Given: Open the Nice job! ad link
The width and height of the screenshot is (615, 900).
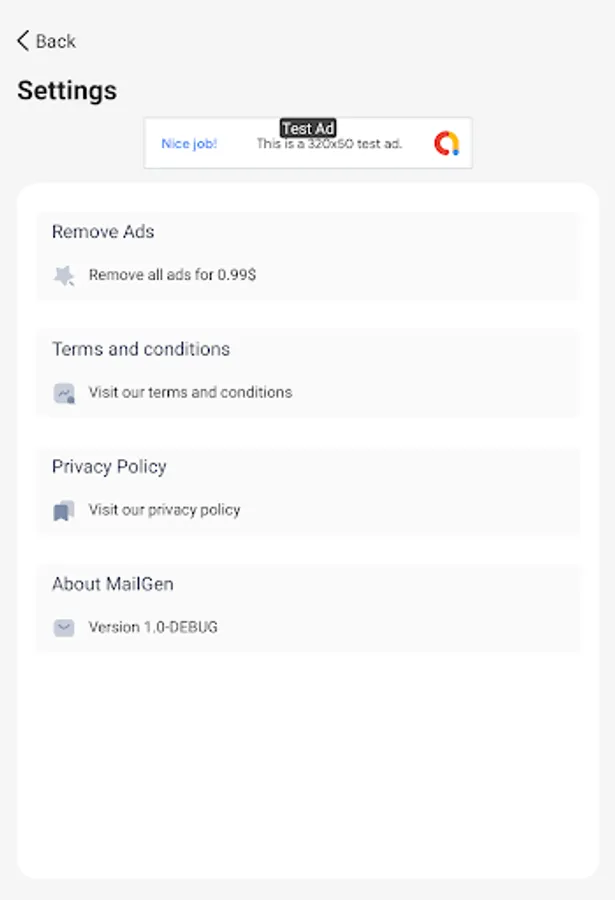Looking at the screenshot, I should pyautogui.click(x=189, y=144).
